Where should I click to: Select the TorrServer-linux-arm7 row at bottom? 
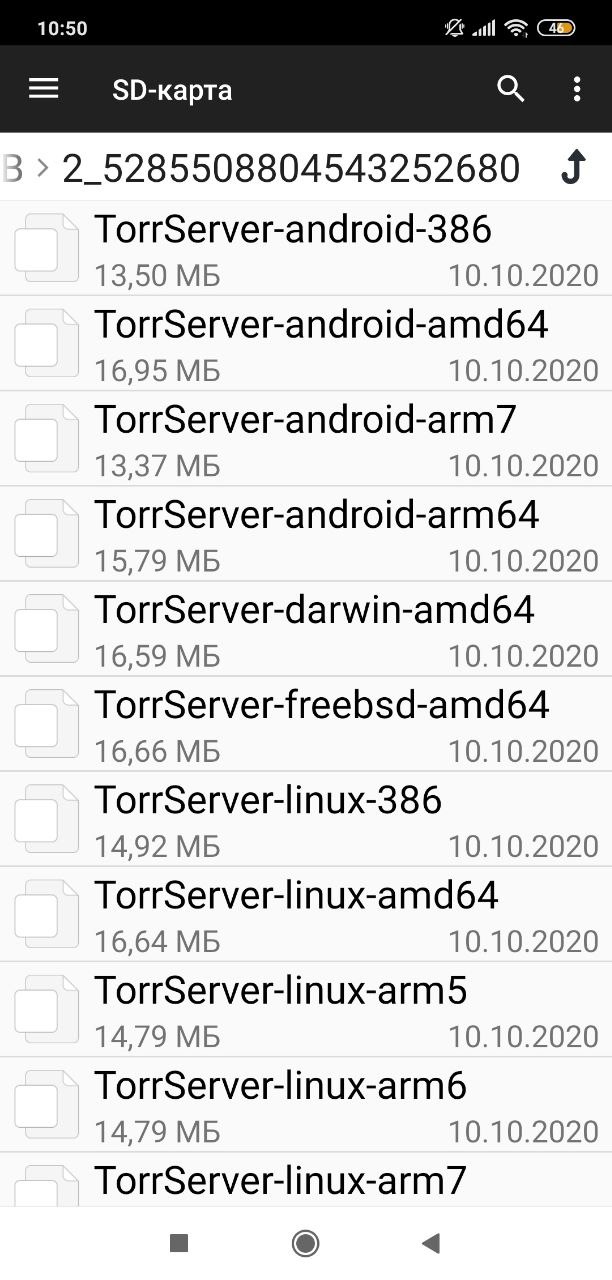306,1180
